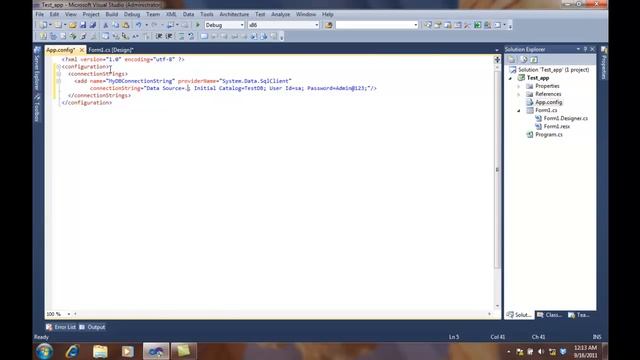
Task: Select Program.cs in Solution Explorer
Action: [x=549, y=135]
